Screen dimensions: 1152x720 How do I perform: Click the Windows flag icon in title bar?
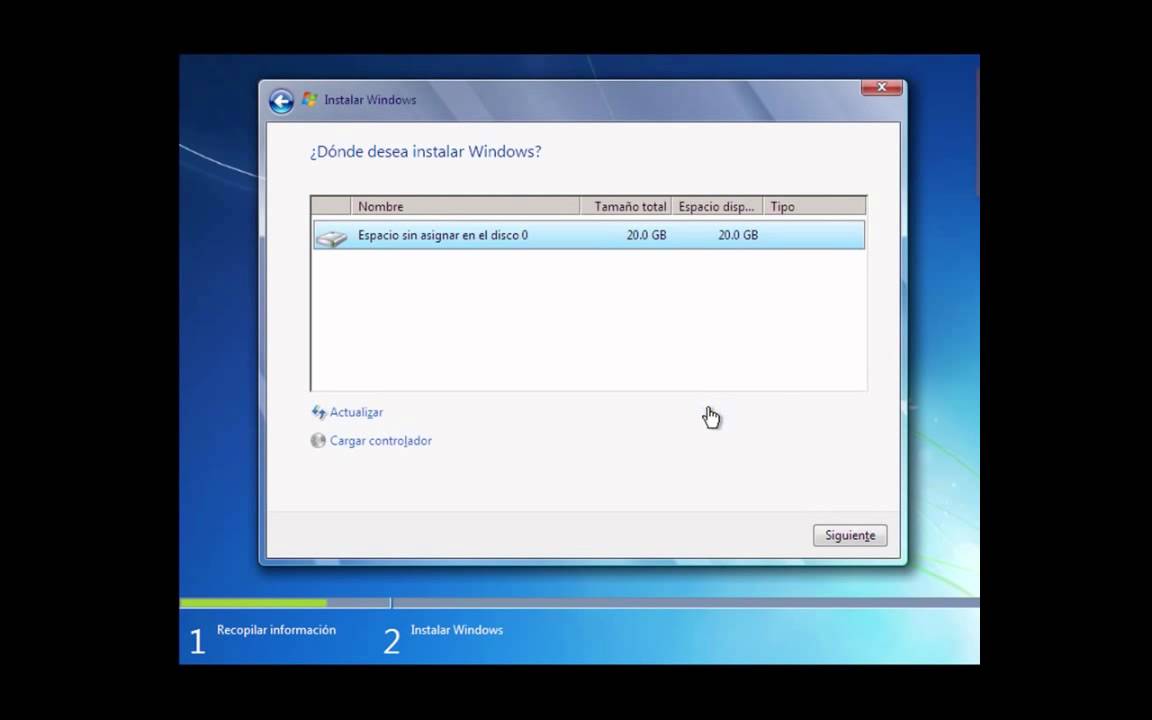[309, 99]
